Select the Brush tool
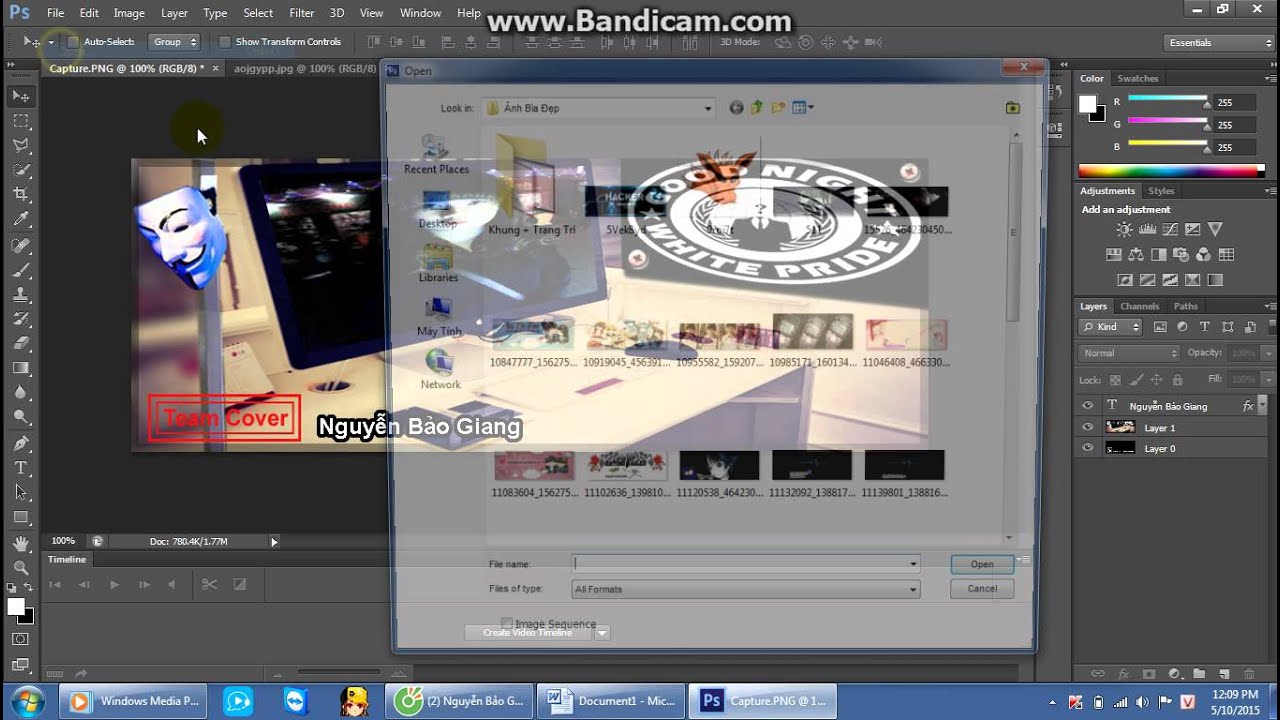 click(21, 270)
